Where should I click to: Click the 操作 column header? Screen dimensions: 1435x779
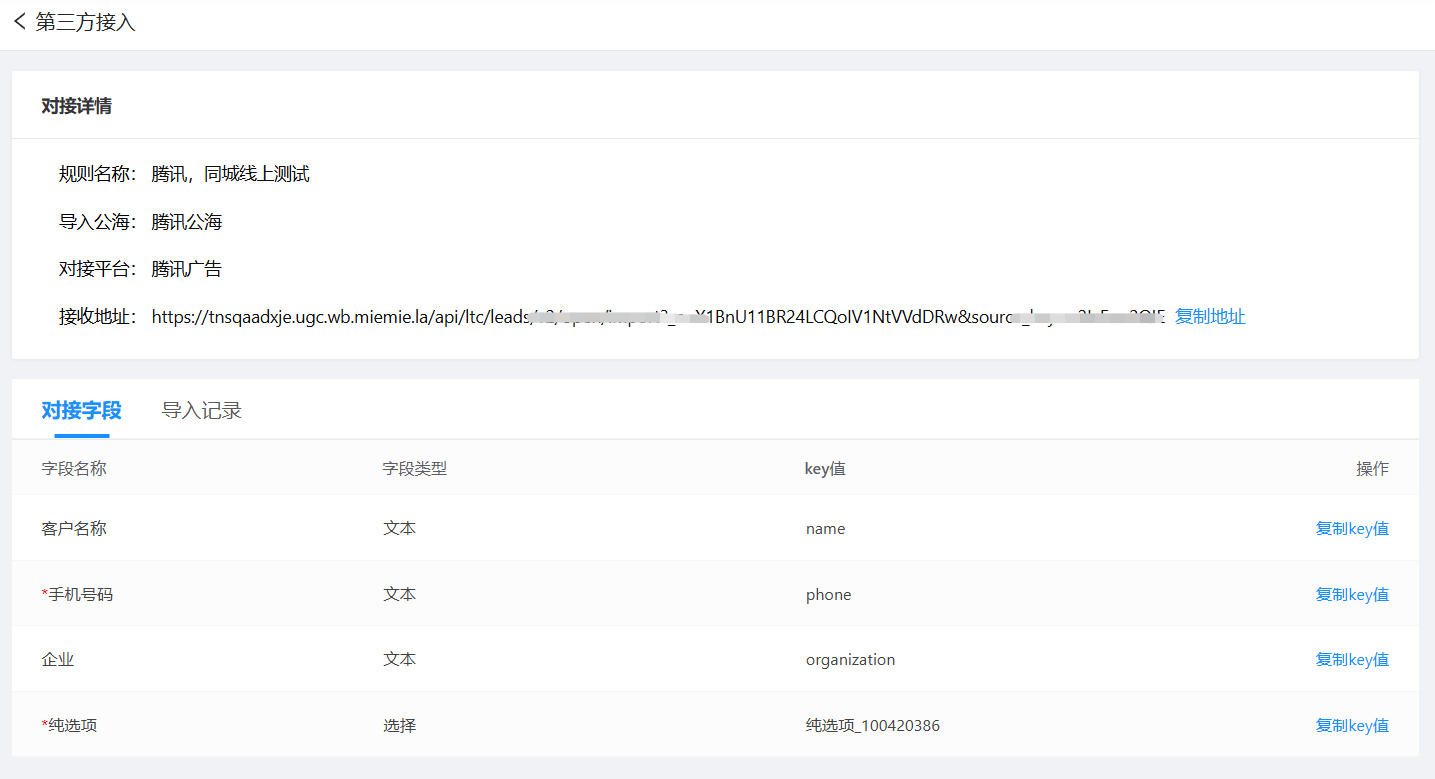[x=1372, y=469]
